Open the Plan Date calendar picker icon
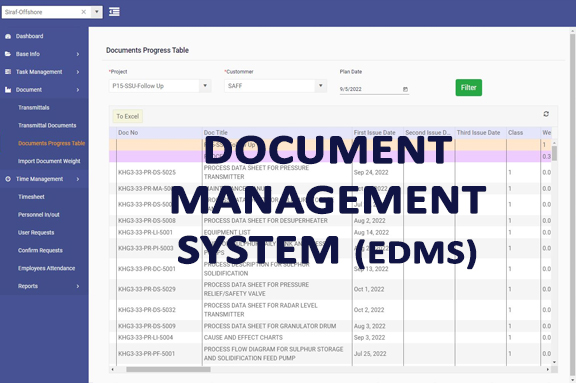Viewport: 576px width, 383px height. point(405,89)
